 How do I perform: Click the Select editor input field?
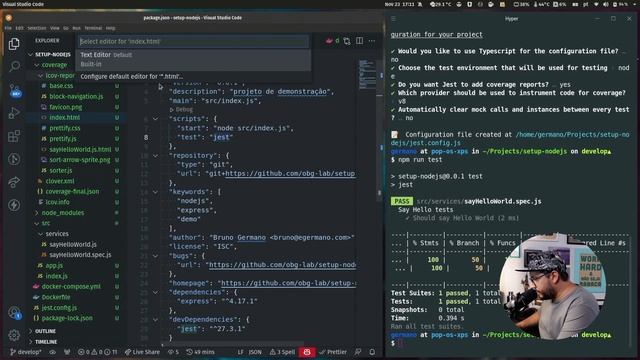tap(194, 41)
